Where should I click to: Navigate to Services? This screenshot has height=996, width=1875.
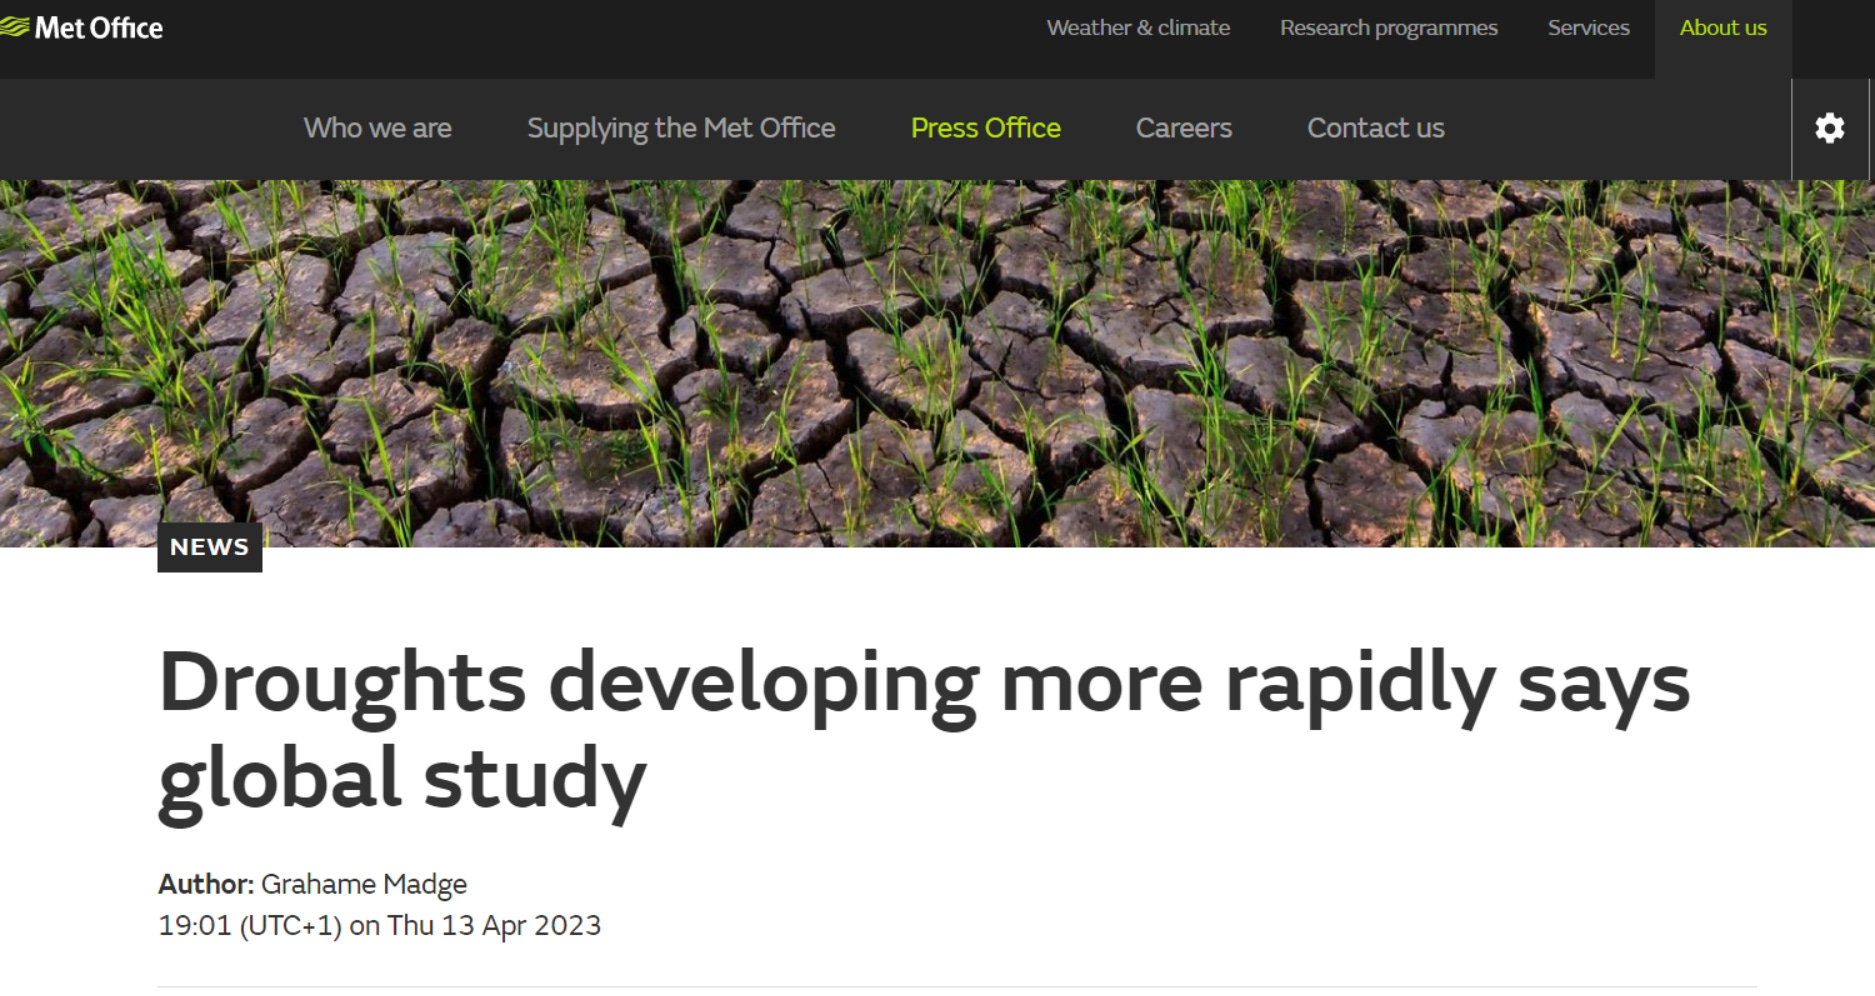(1588, 27)
